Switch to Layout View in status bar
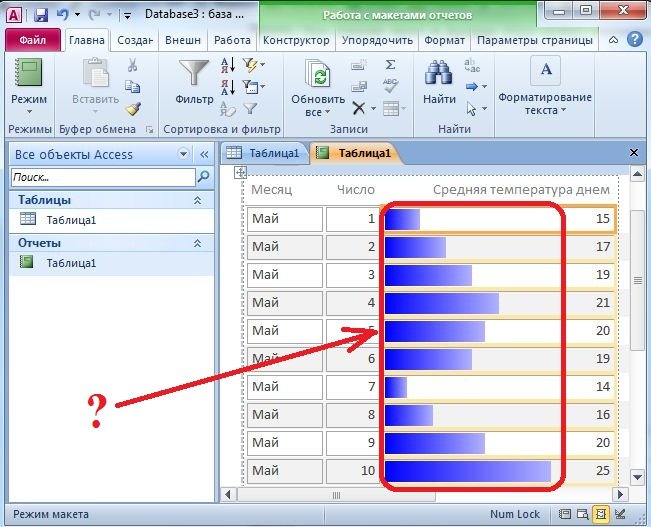The width and height of the screenshot is (651, 527). [602, 514]
